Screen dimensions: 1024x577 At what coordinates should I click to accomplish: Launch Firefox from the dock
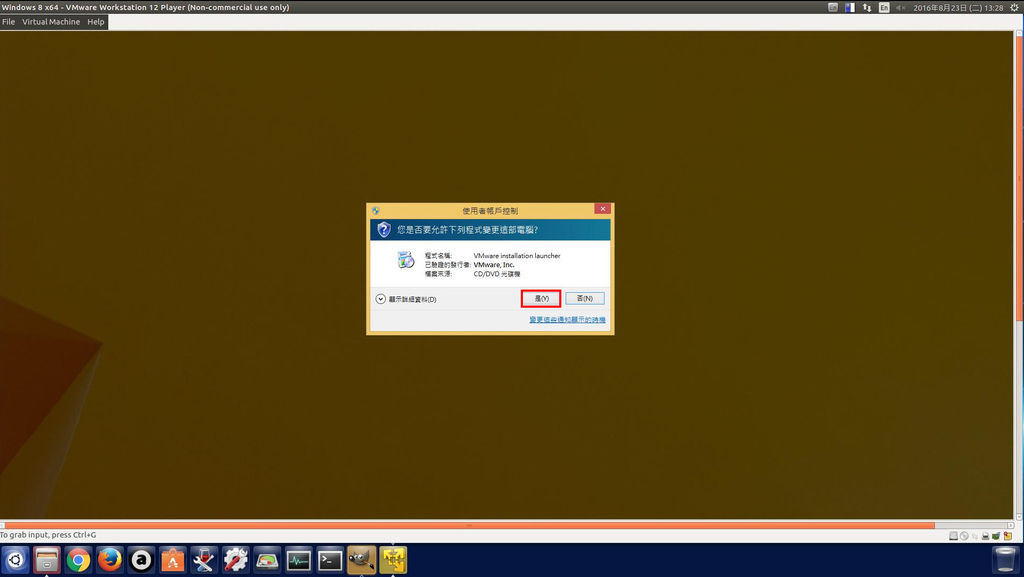[110, 560]
